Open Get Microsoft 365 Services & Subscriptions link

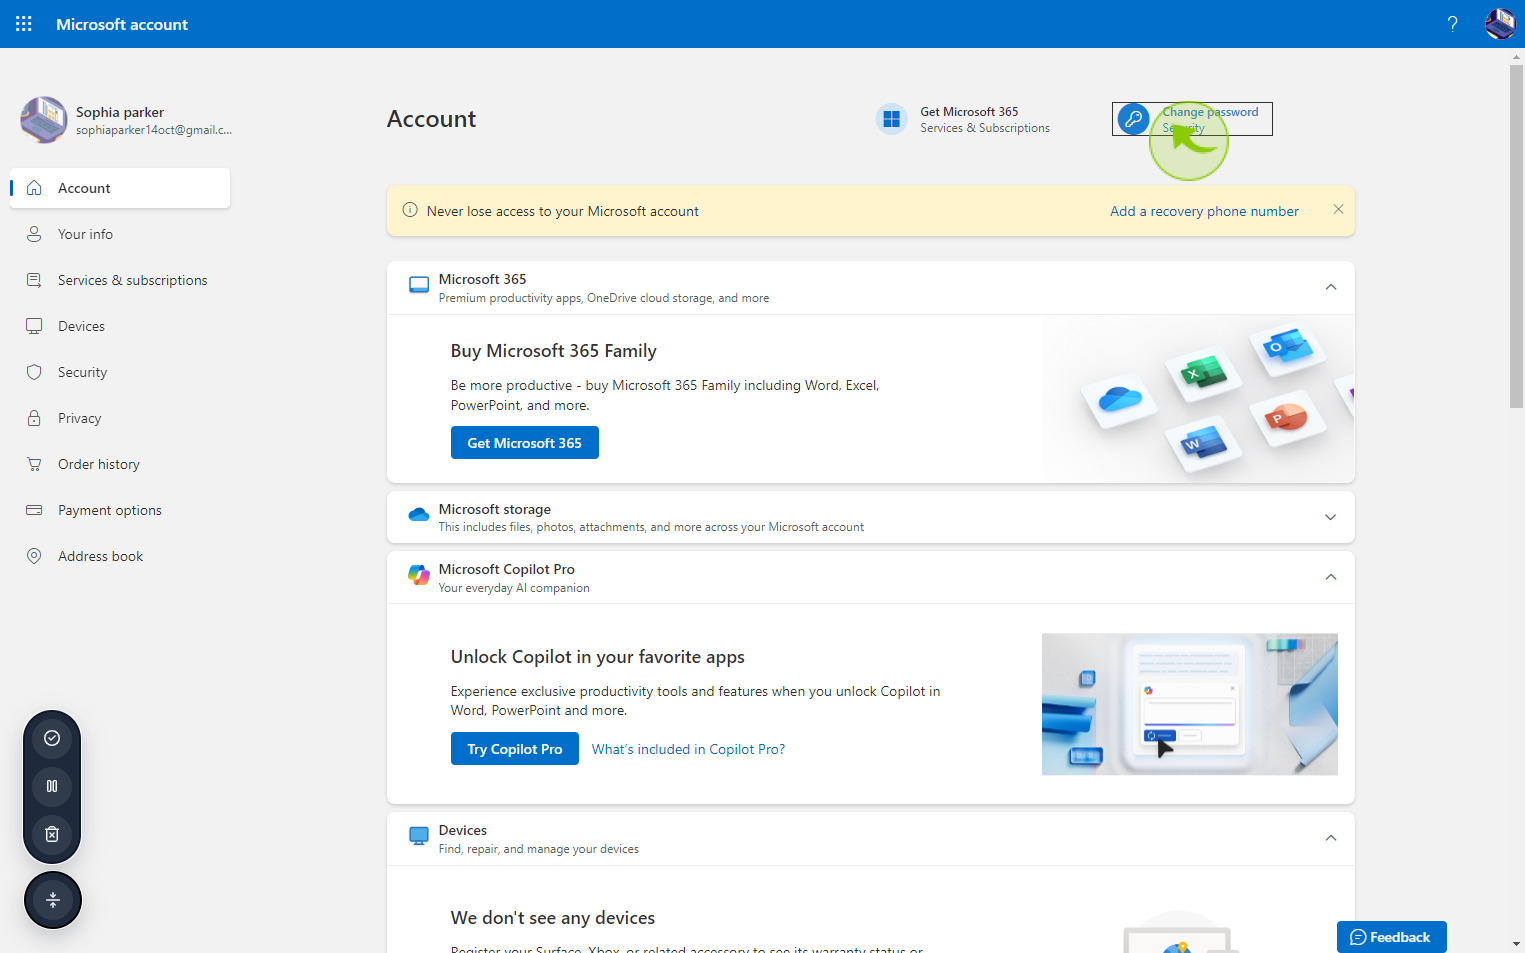pos(964,119)
